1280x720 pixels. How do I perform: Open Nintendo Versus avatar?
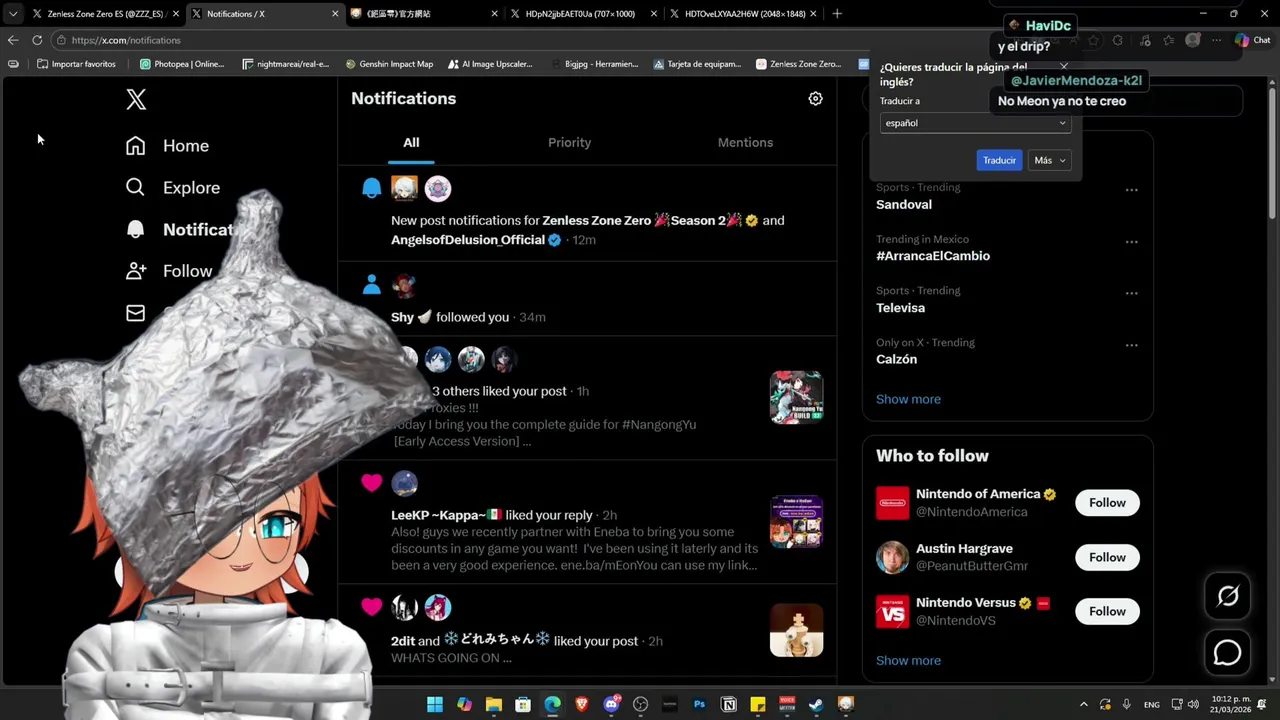pyautogui.click(x=892, y=611)
